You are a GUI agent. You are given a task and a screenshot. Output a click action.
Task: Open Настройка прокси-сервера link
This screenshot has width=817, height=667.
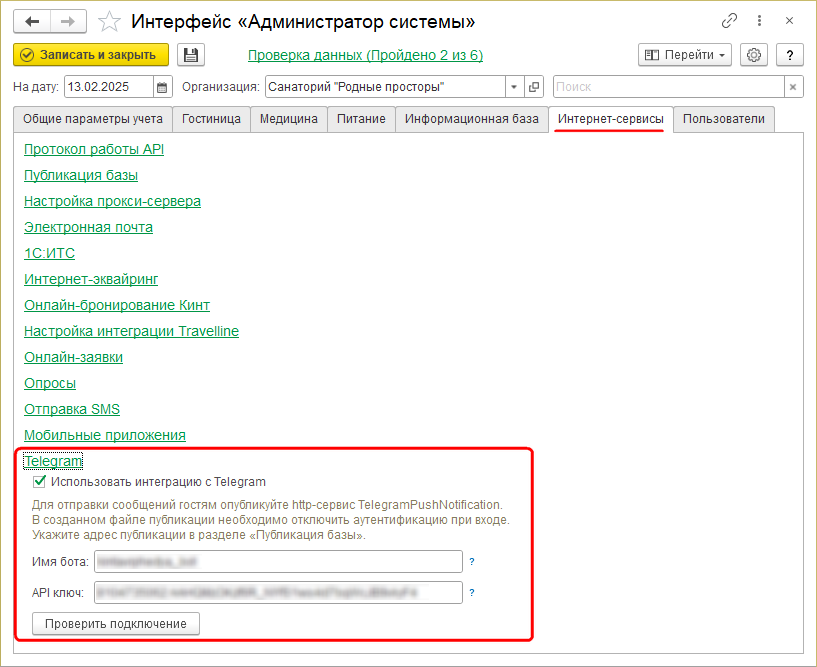click(x=112, y=202)
